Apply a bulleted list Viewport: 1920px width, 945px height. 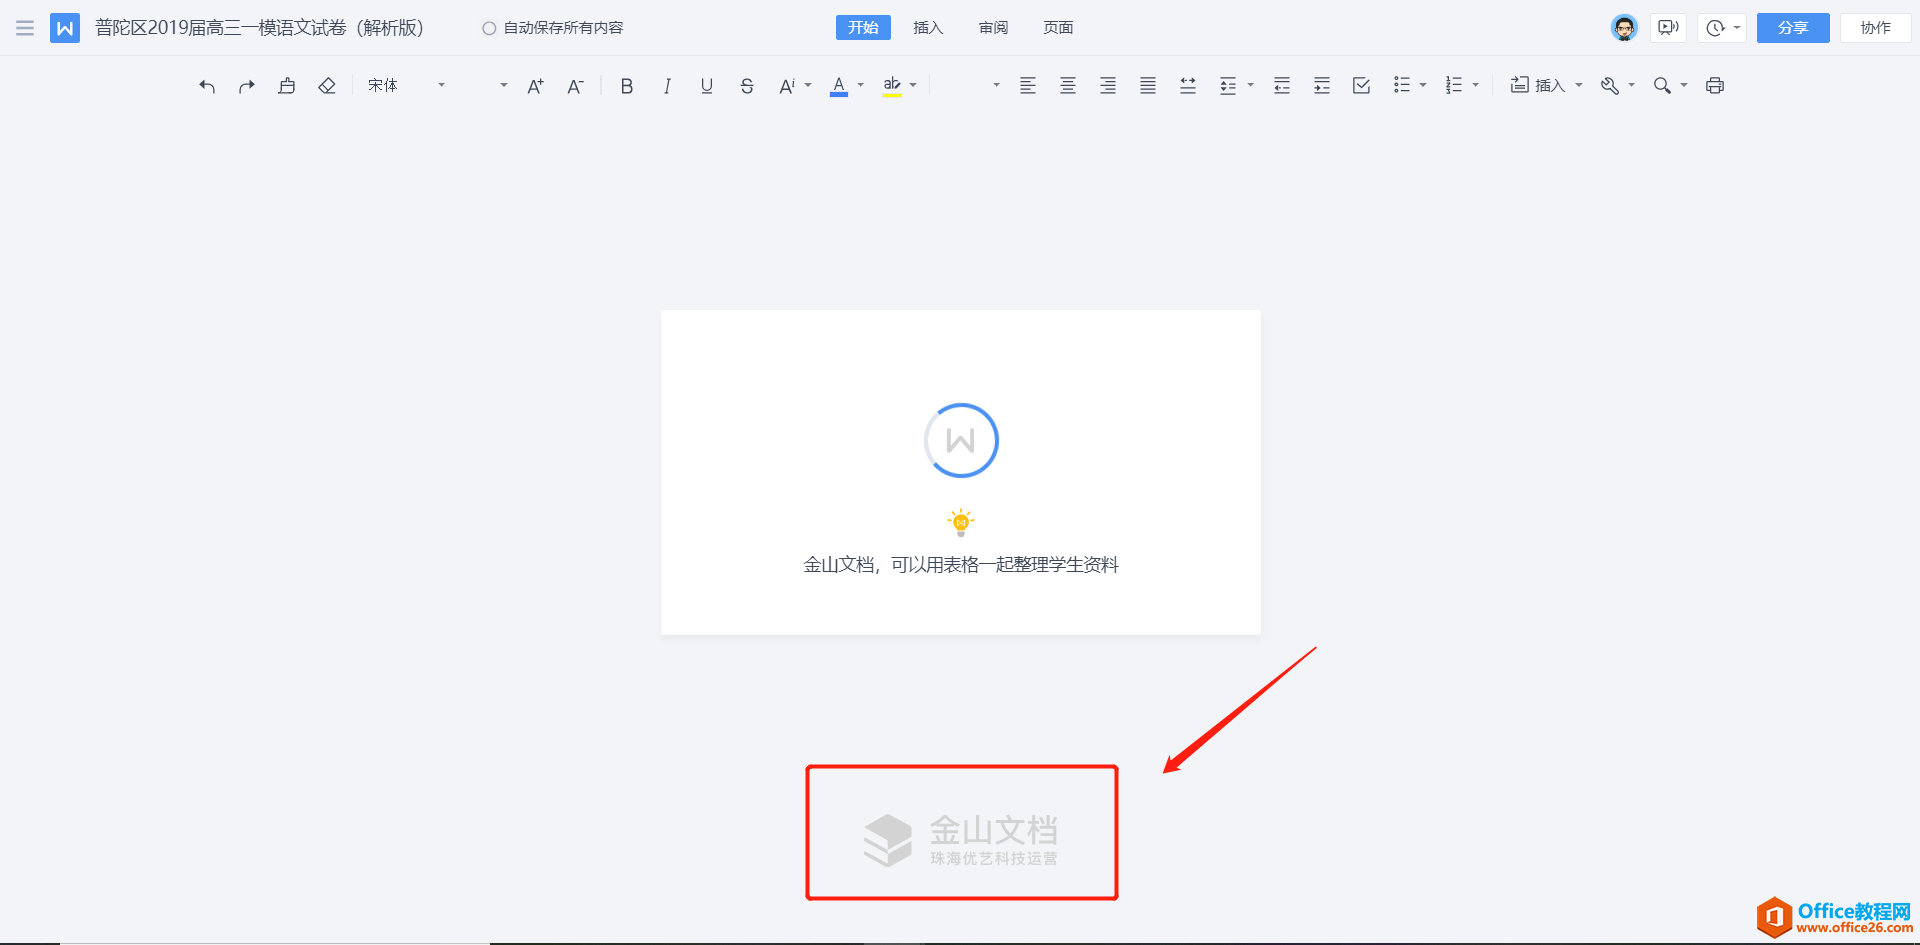pyautogui.click(x=1402, y=86)
